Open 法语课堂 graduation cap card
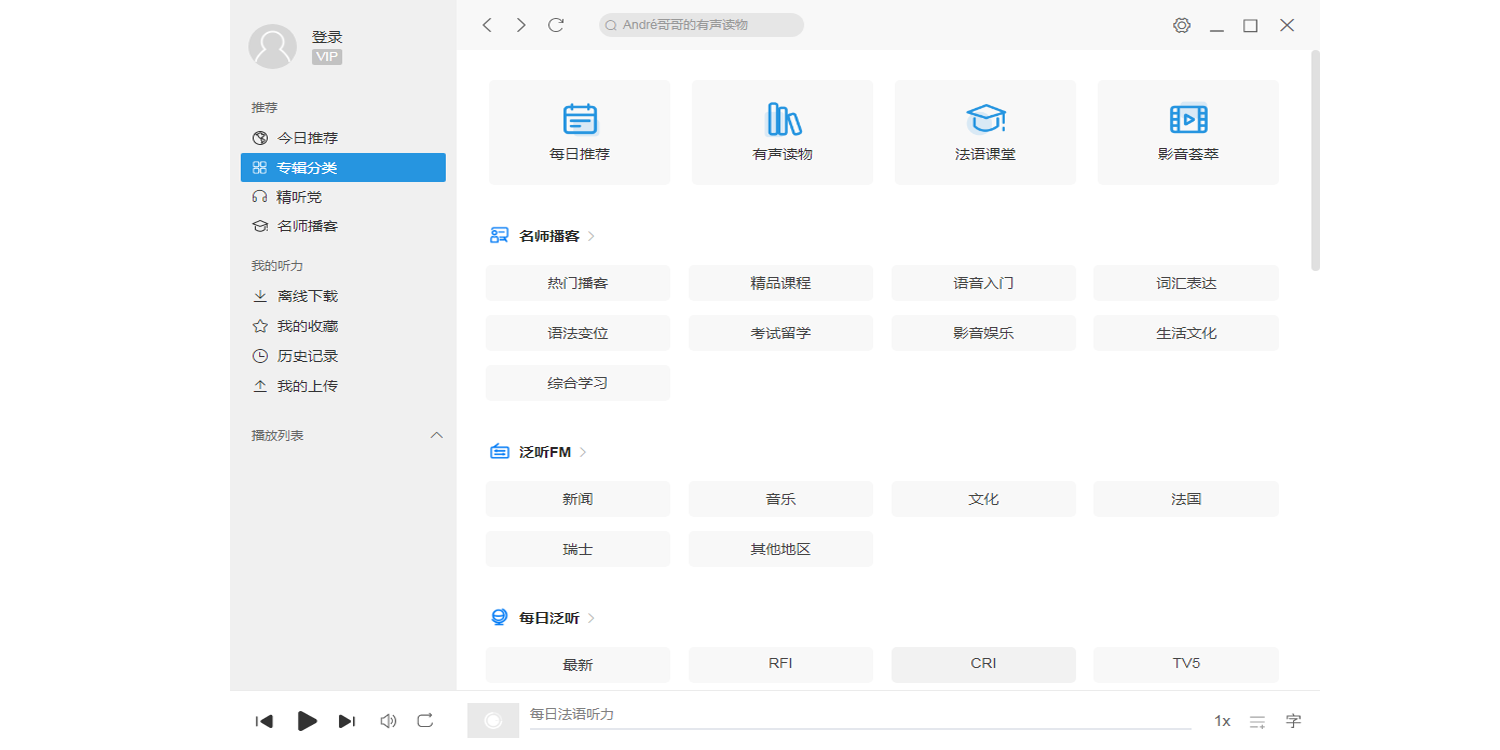Image resolution: width=1500 pixels, height=750 pixels. 985,132
